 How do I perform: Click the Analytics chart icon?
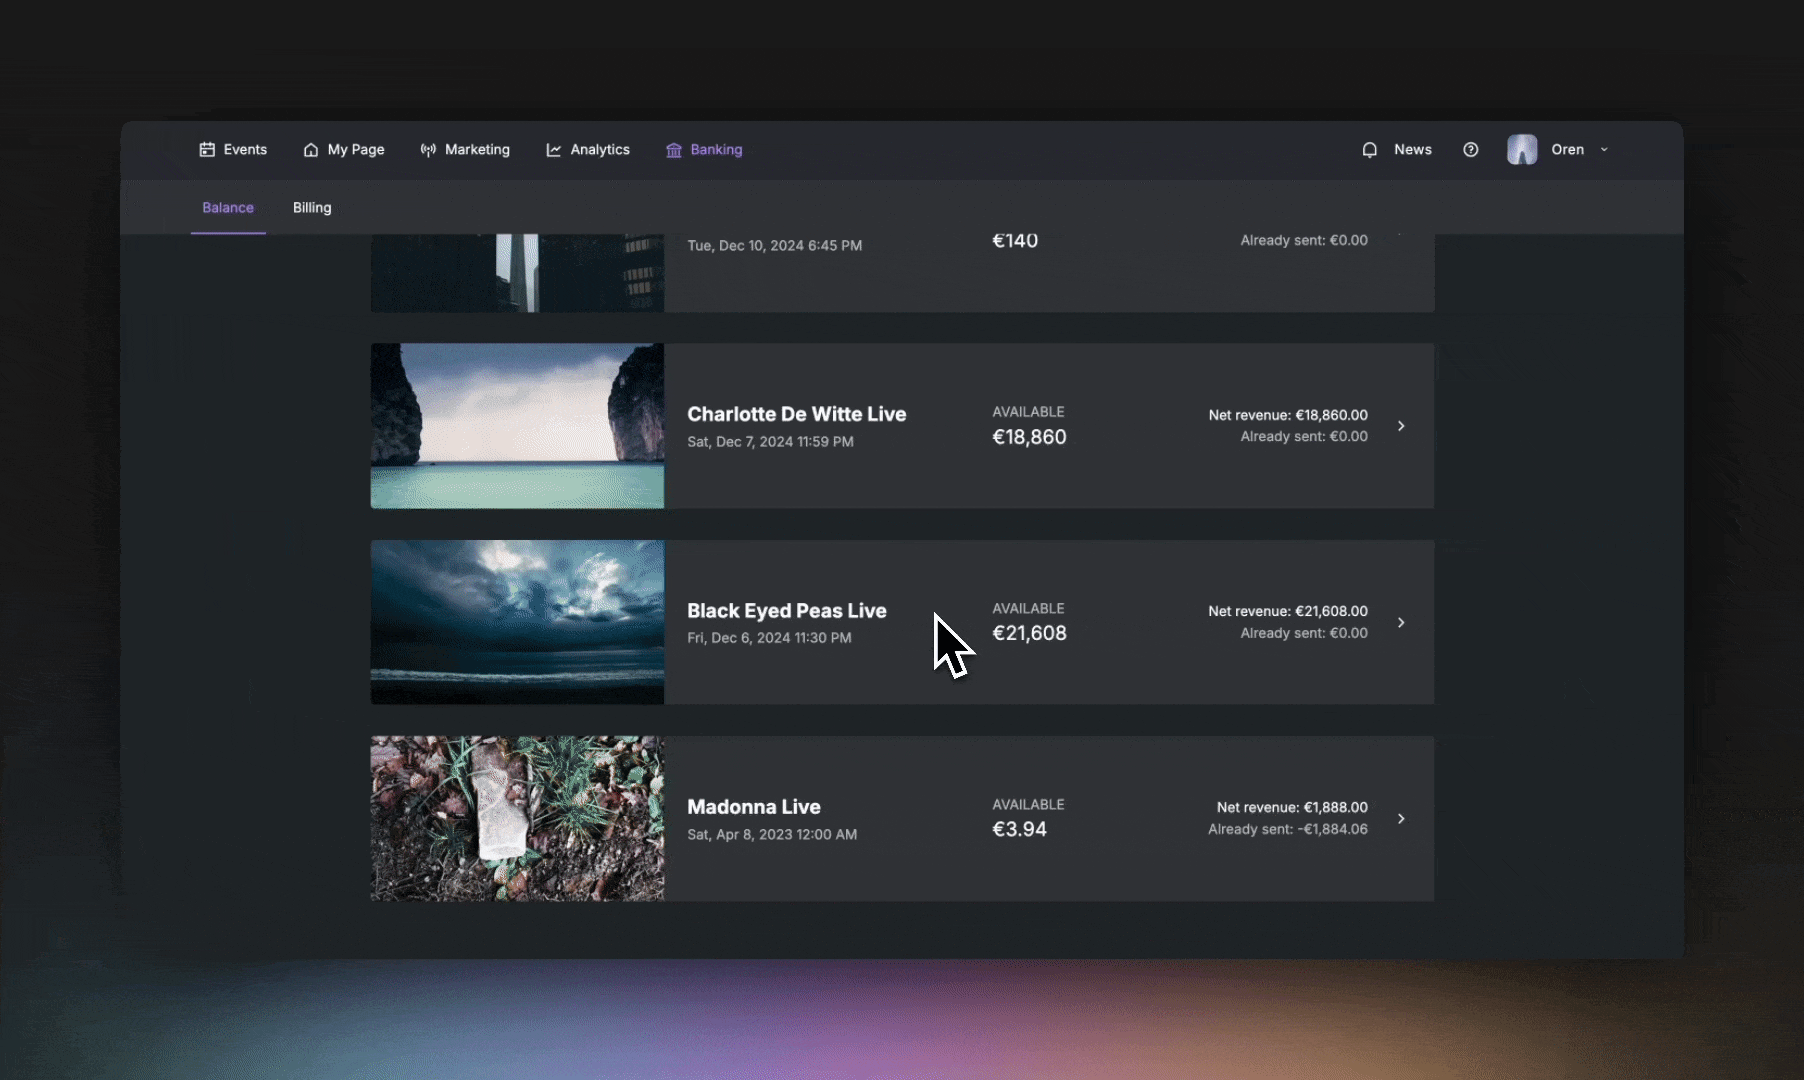click(x=553, y=150)
